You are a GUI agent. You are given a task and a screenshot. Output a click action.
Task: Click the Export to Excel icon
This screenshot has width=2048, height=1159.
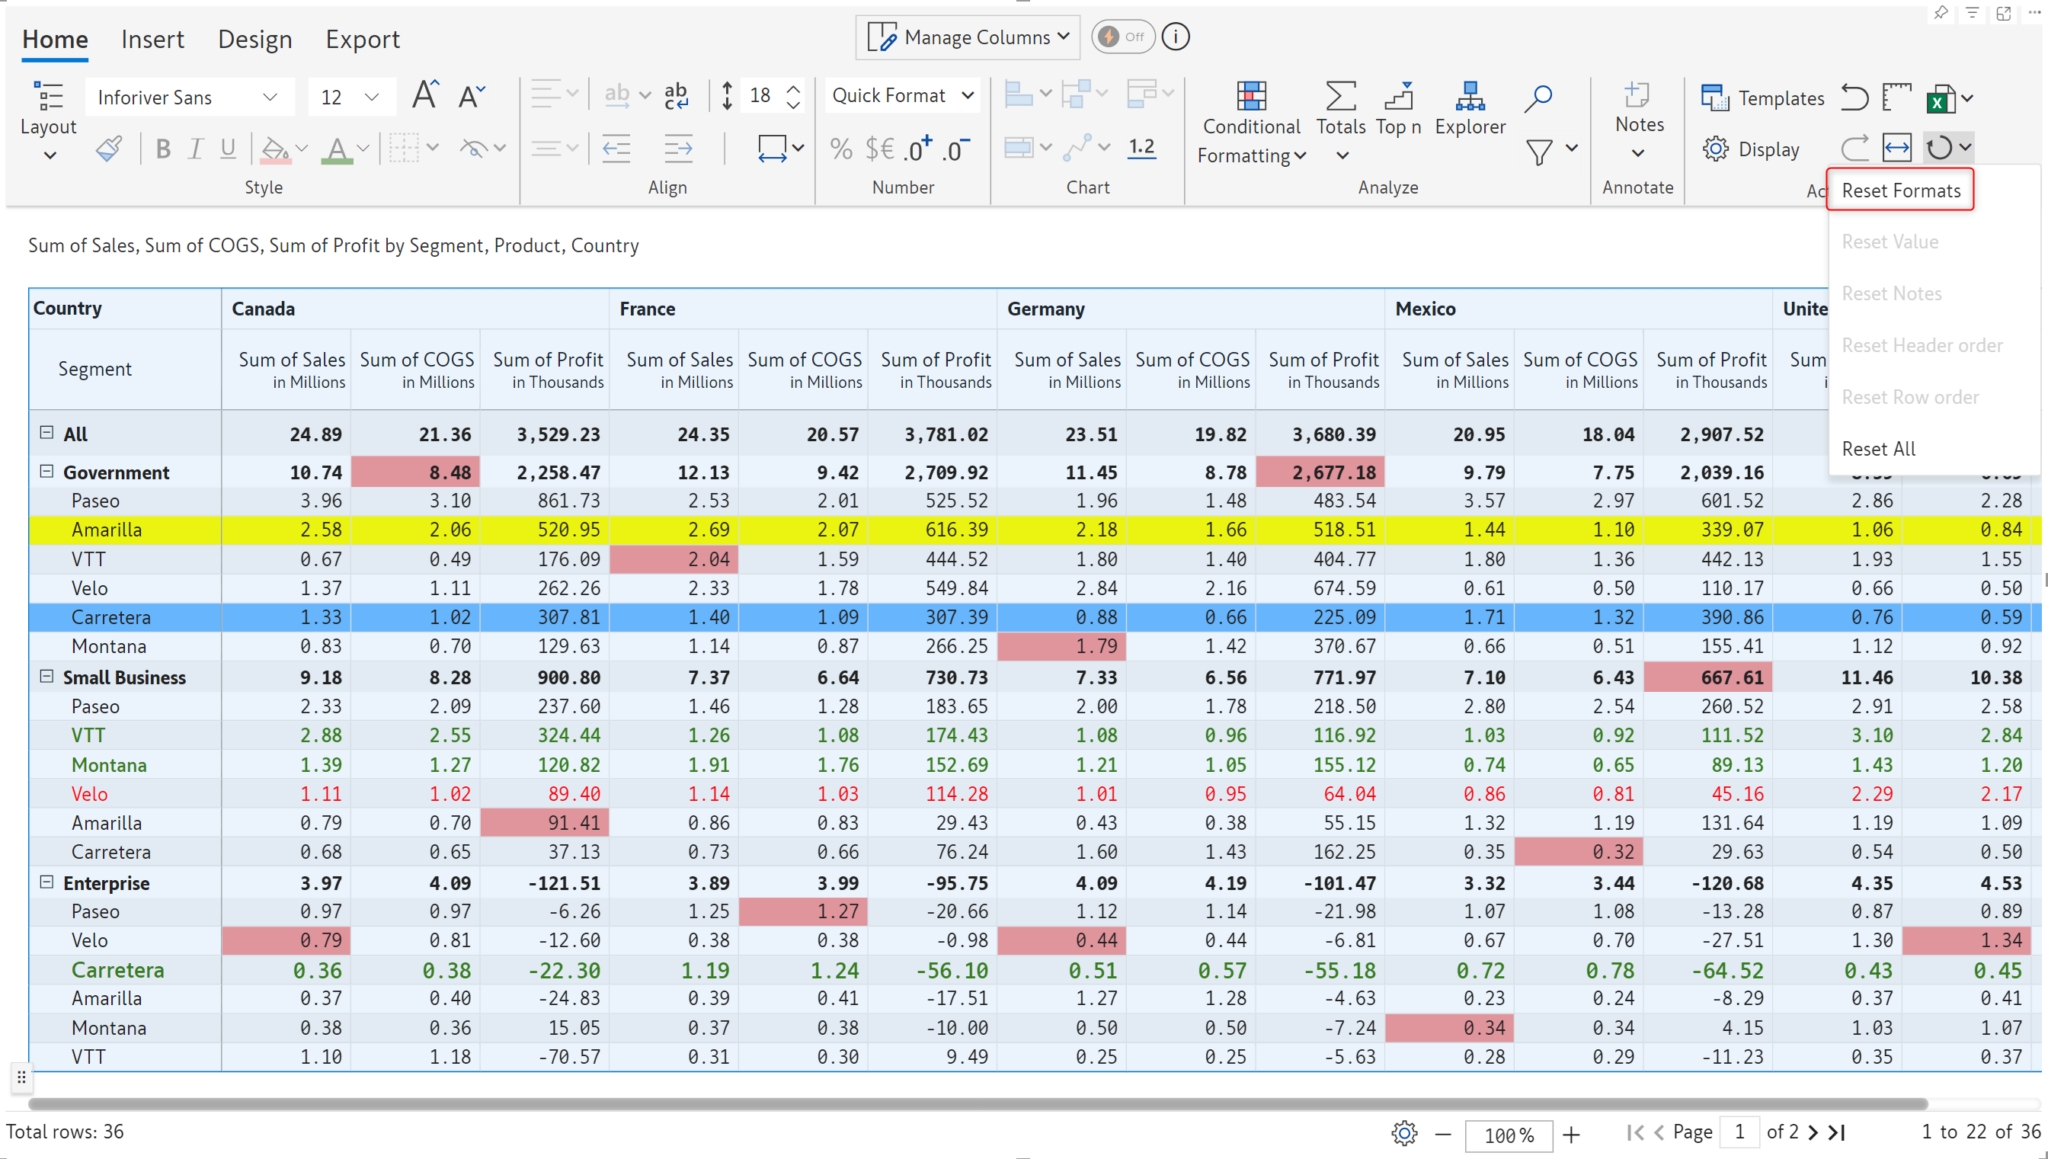[x=1940, y=98]
